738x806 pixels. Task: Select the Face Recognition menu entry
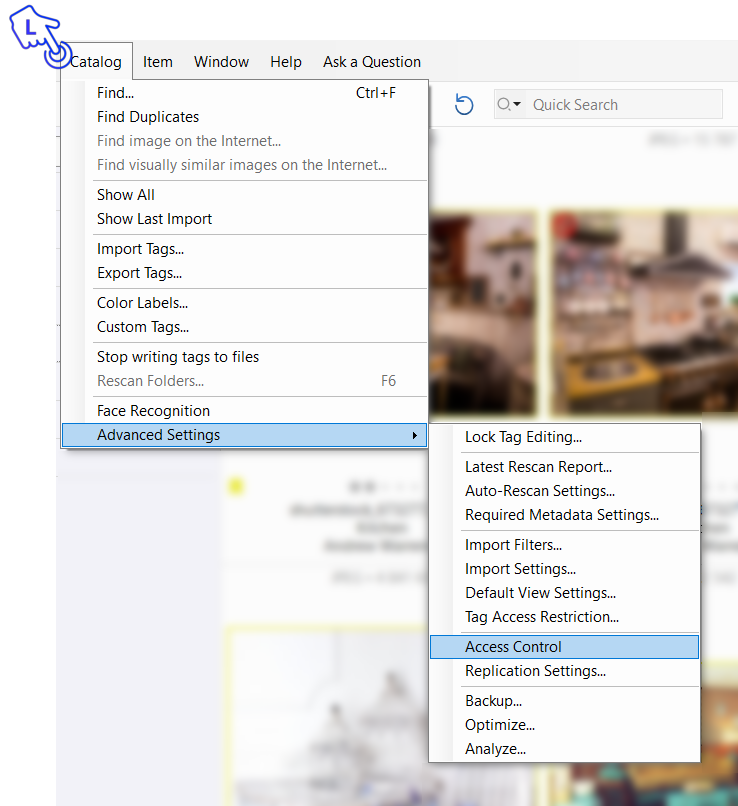153,411
